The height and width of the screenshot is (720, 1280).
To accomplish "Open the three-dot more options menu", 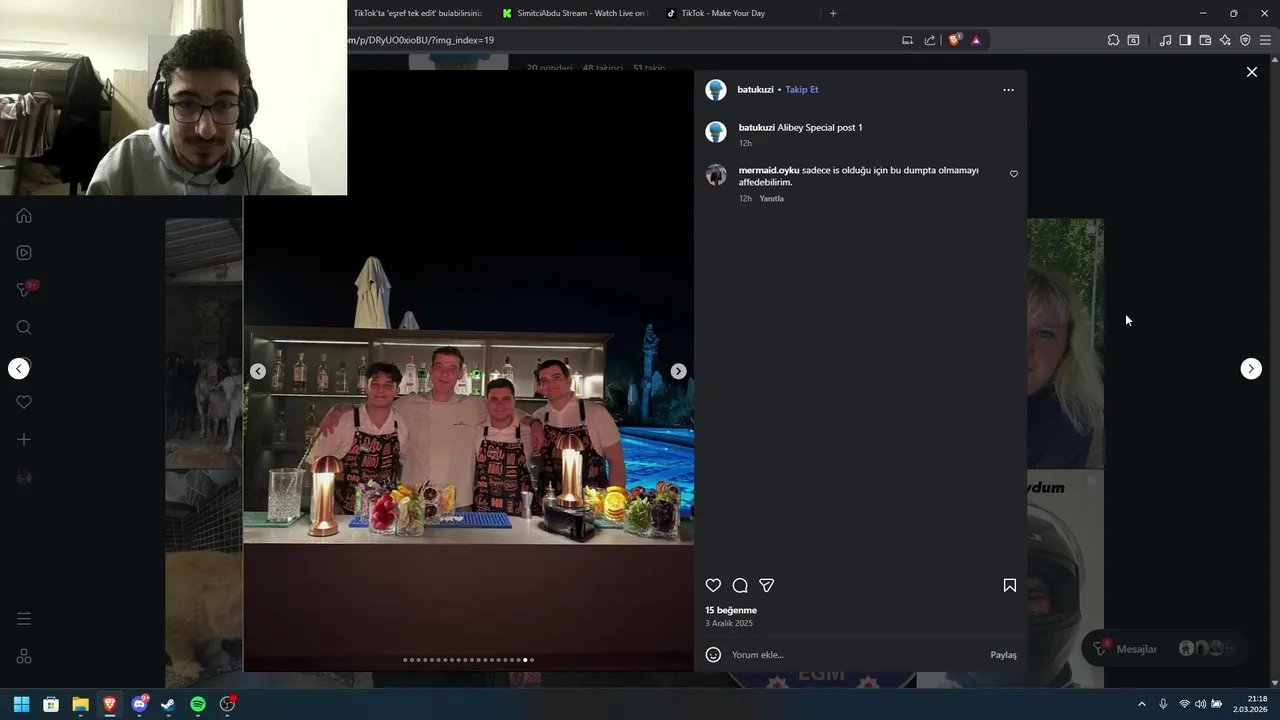I will coord(1008,90).
